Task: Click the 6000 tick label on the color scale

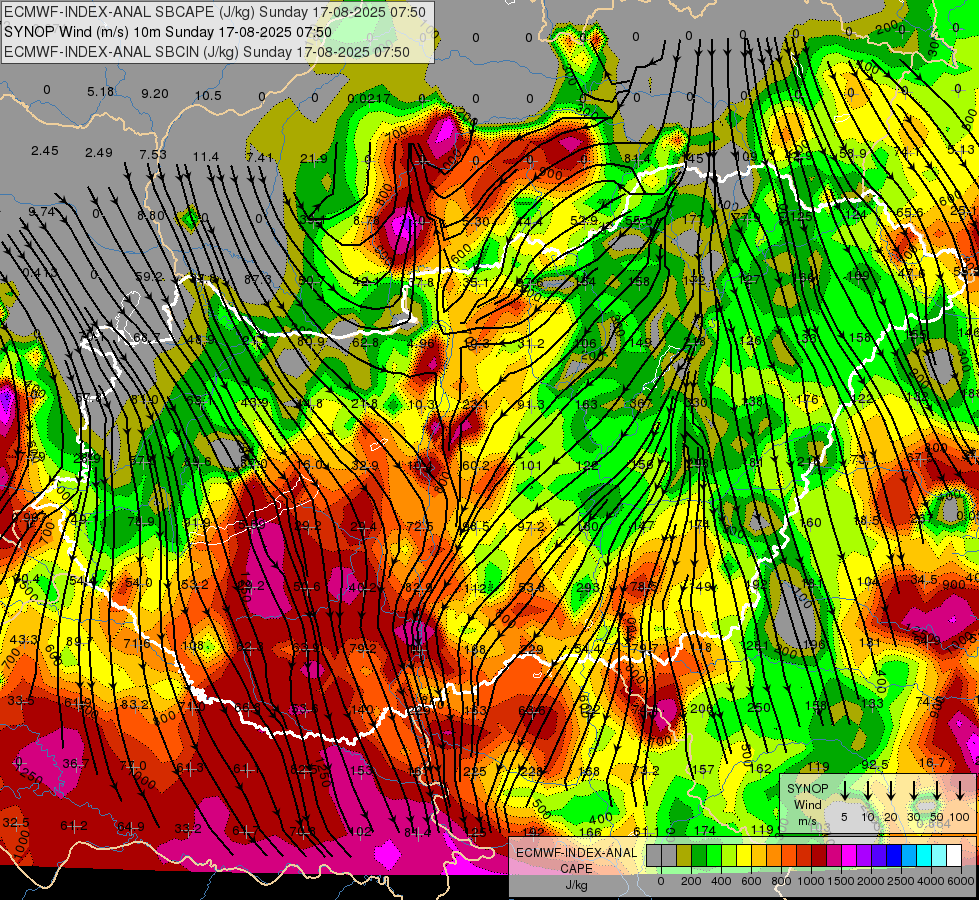Action: point(960,881)
